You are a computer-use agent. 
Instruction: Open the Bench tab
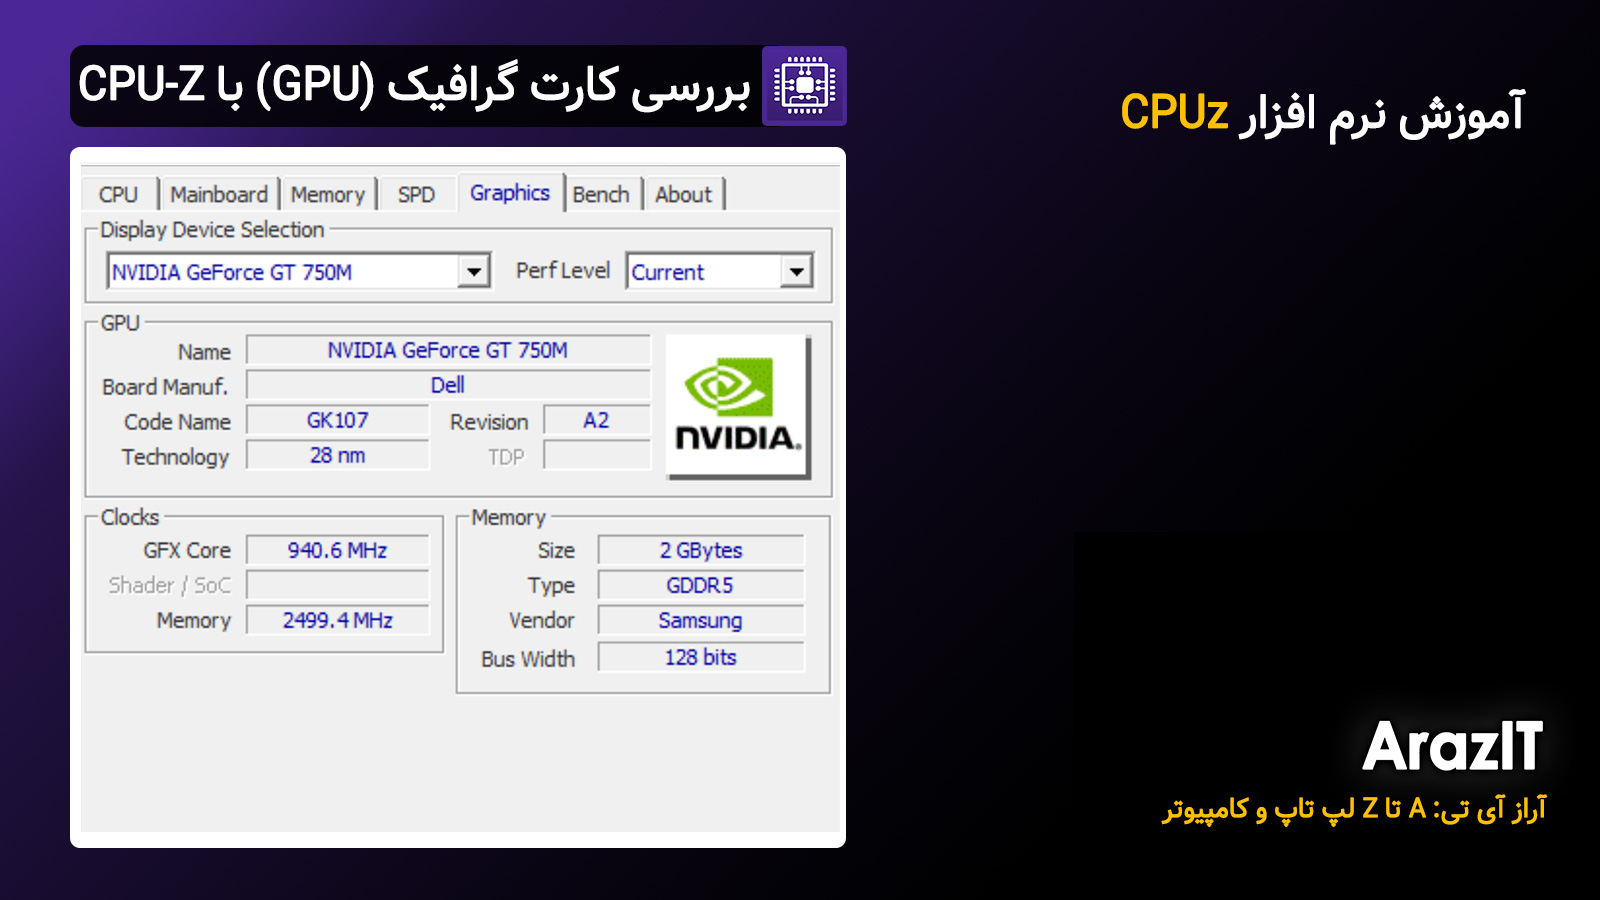(601, 194)
